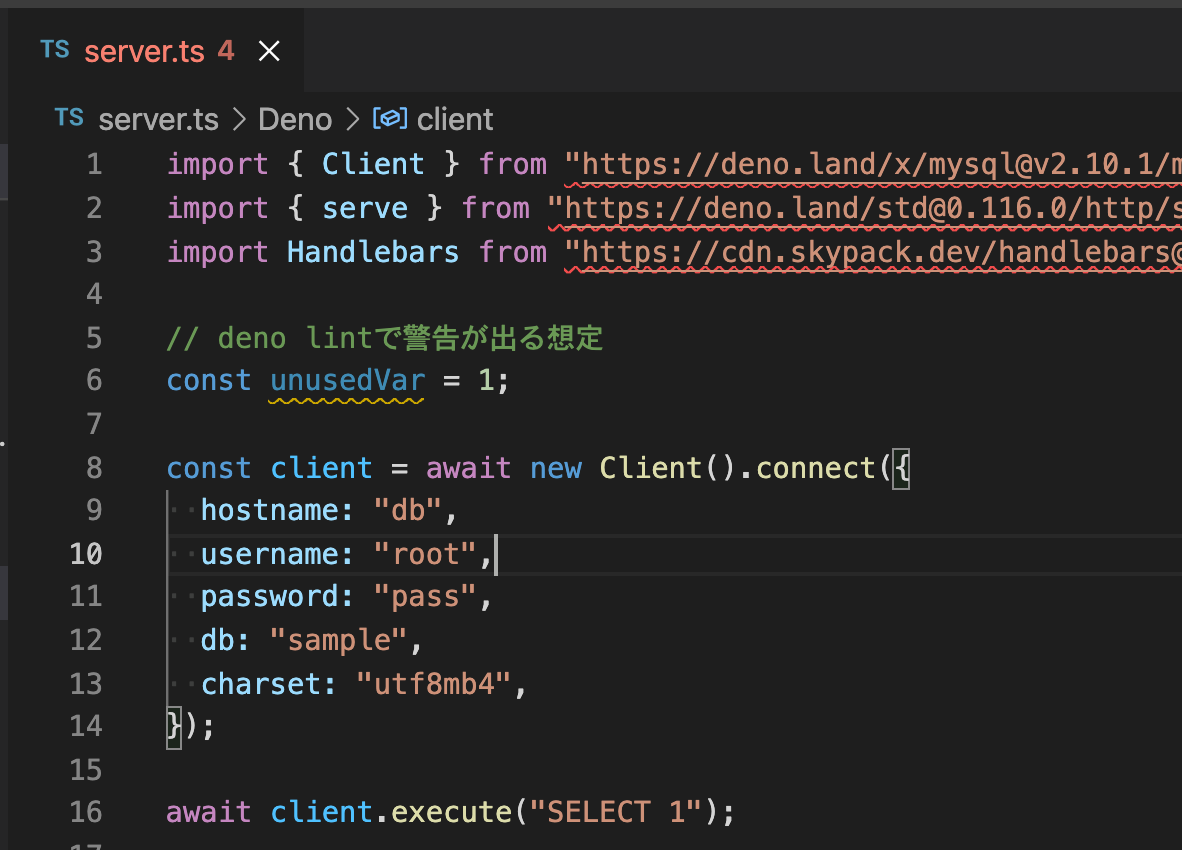Click line number 6 in the gutter

pos(94,380)
